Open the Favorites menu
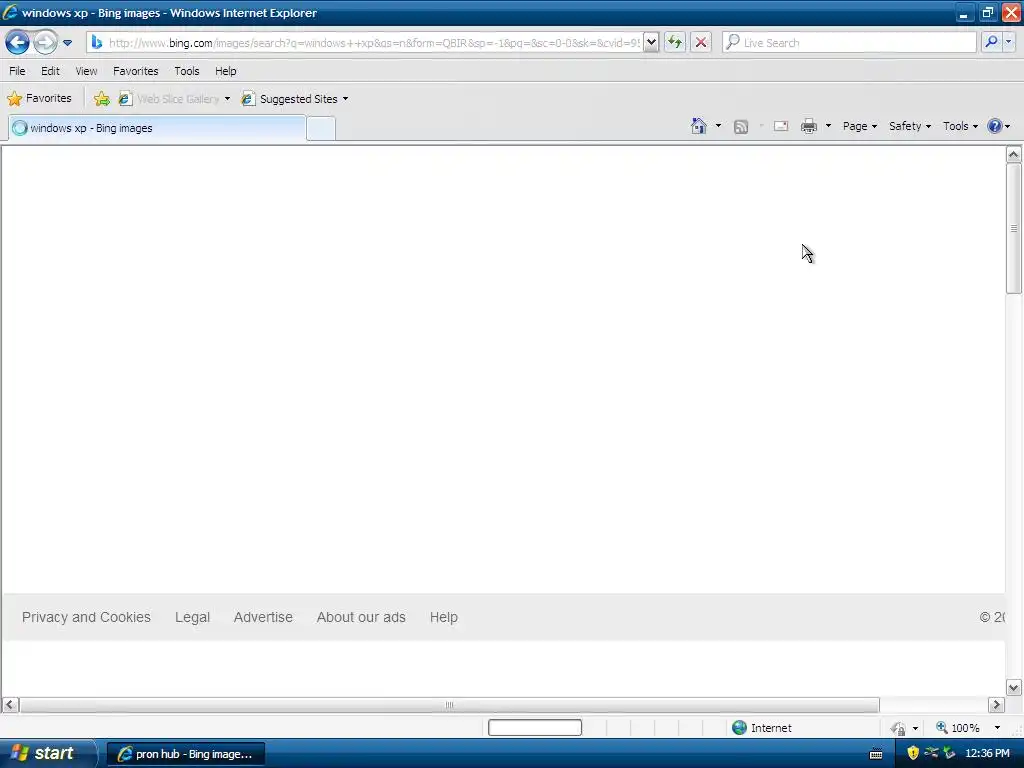The width and height of the screenshot is (1024, 768). click(x=135, y=71)
